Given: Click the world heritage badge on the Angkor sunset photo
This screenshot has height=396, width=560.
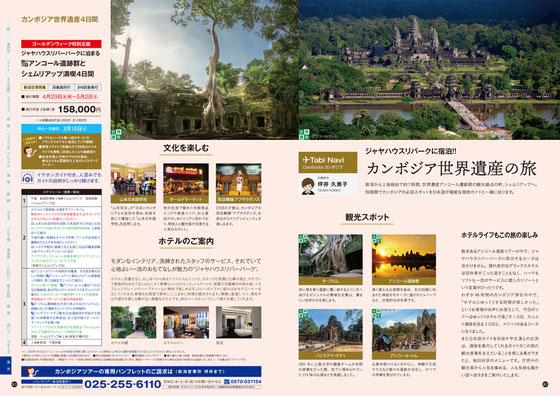Looking at the screenshot, I should [x=376, y=239].
